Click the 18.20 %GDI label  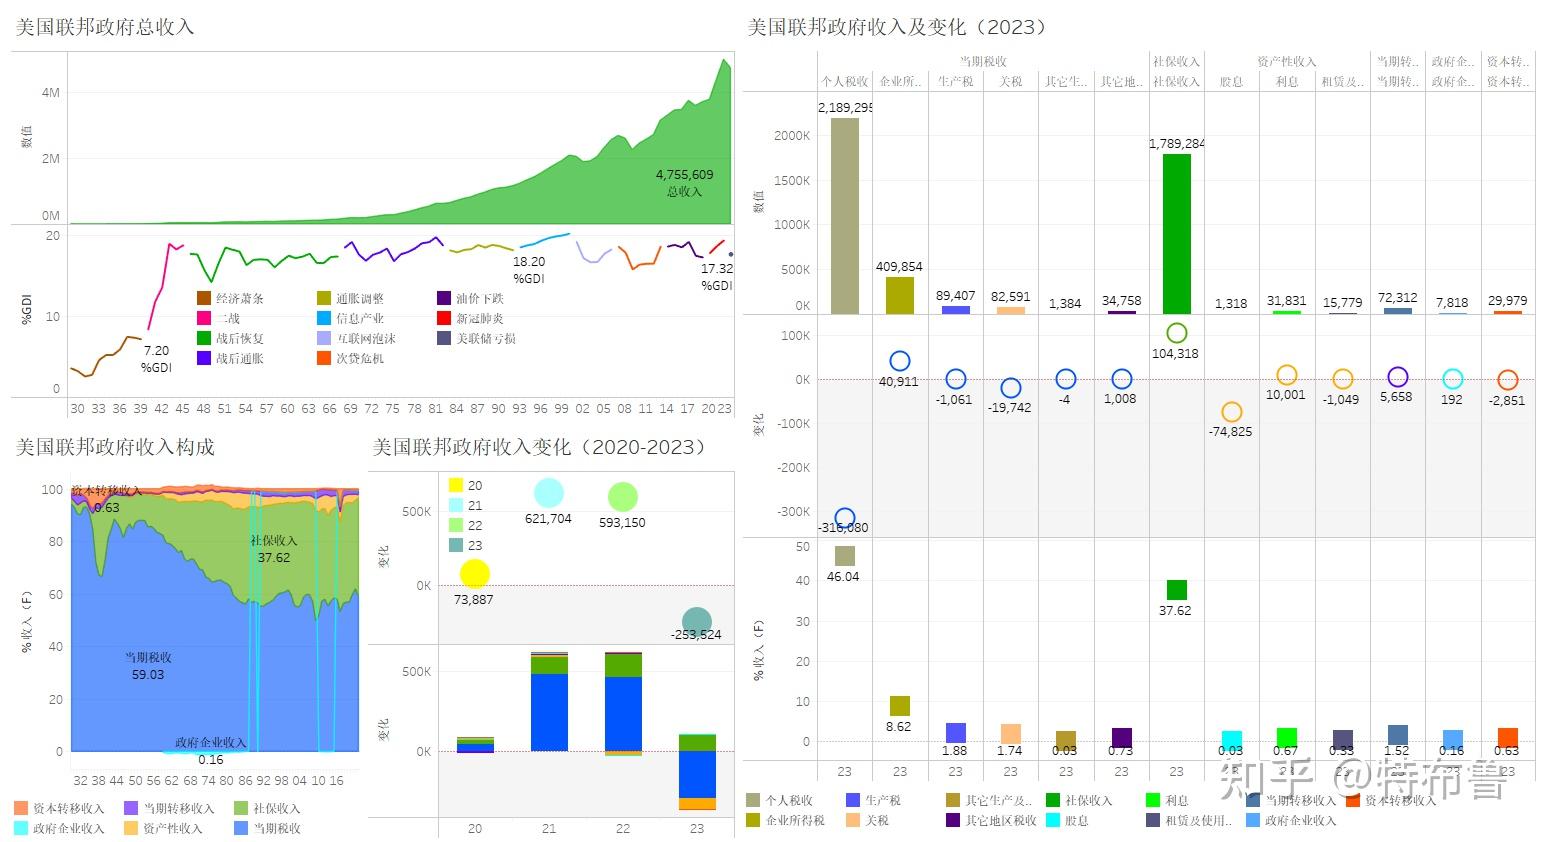pos(529,270)
